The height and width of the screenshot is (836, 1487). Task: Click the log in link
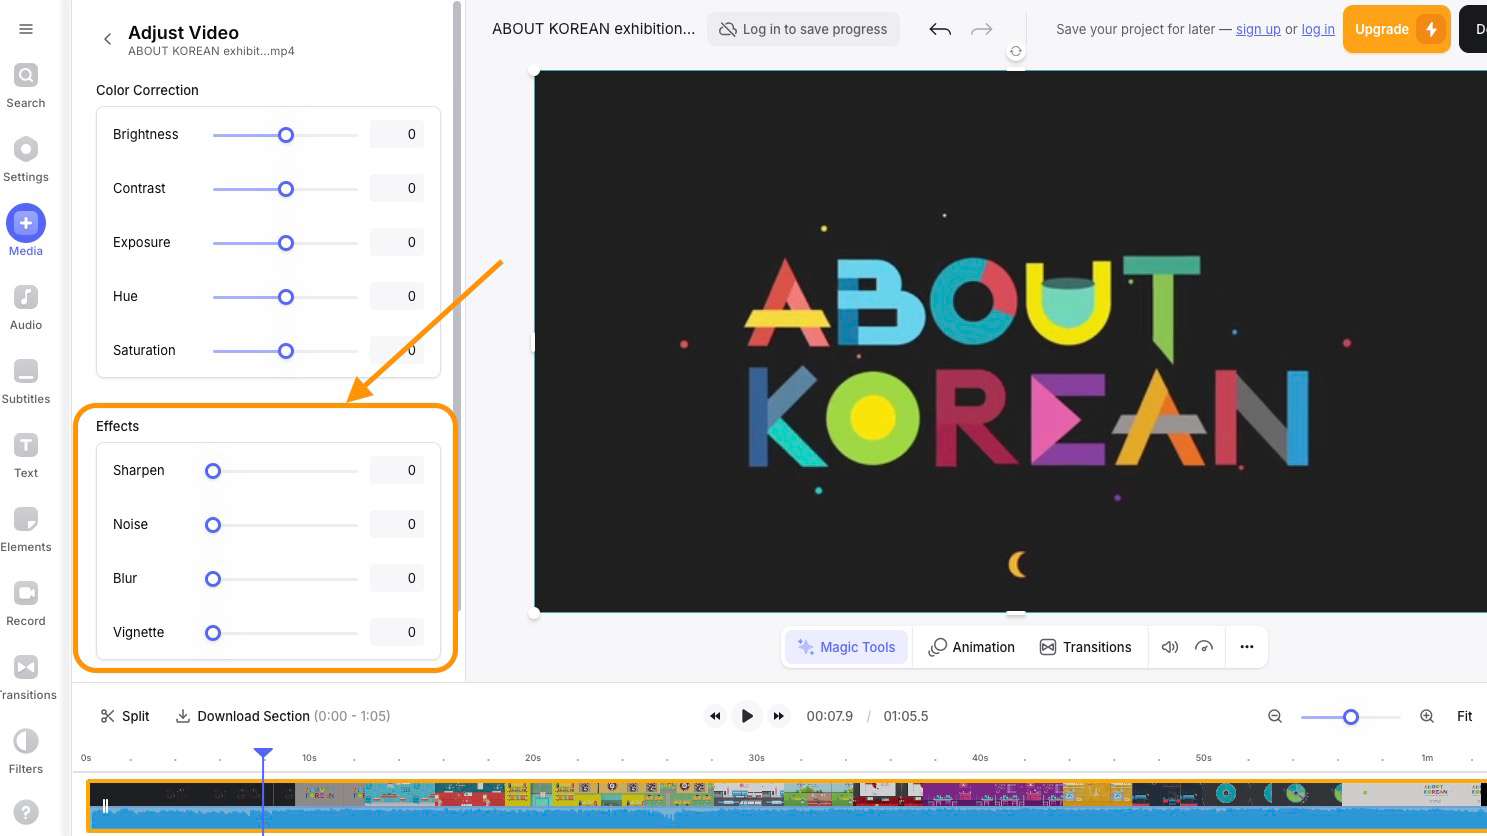[1318, 29]
